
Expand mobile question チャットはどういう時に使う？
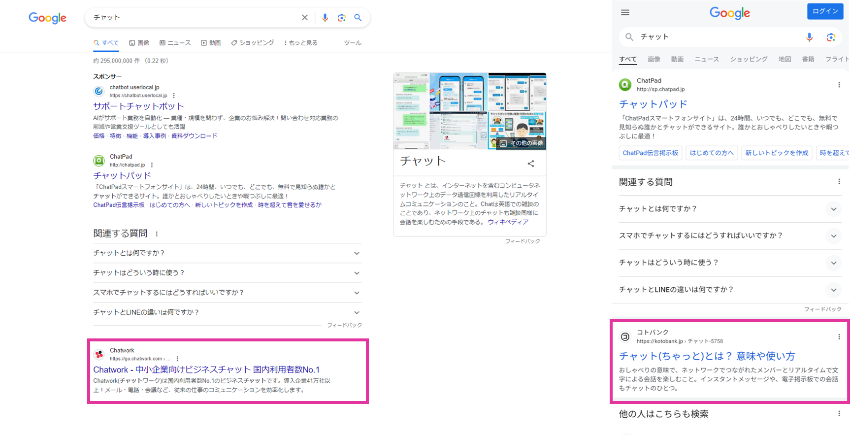(730, 263)
